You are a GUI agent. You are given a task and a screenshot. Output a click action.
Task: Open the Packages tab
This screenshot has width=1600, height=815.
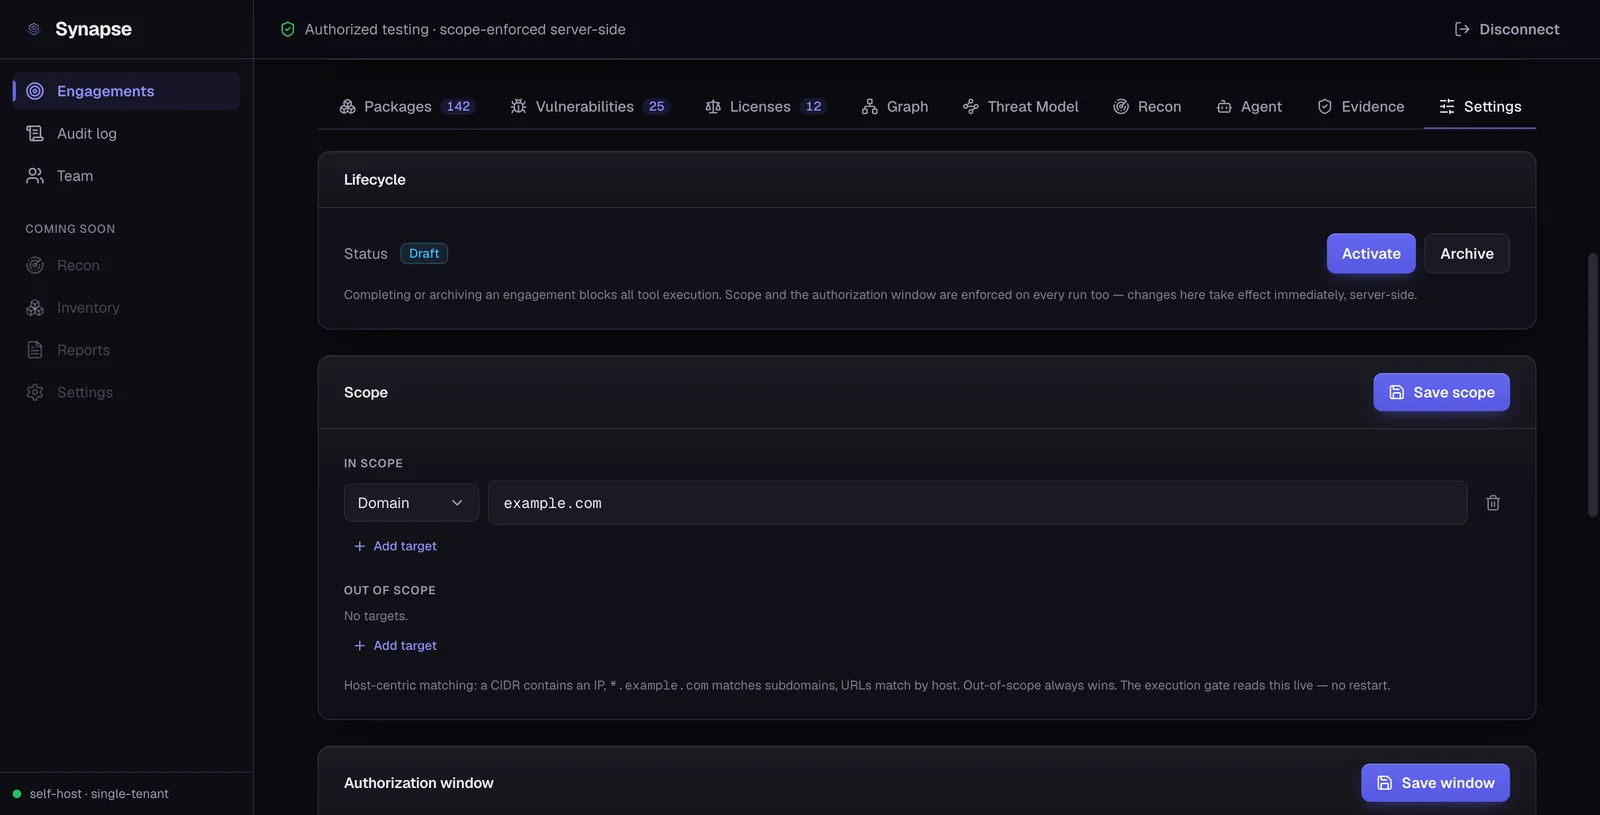[x=408, y=106]
